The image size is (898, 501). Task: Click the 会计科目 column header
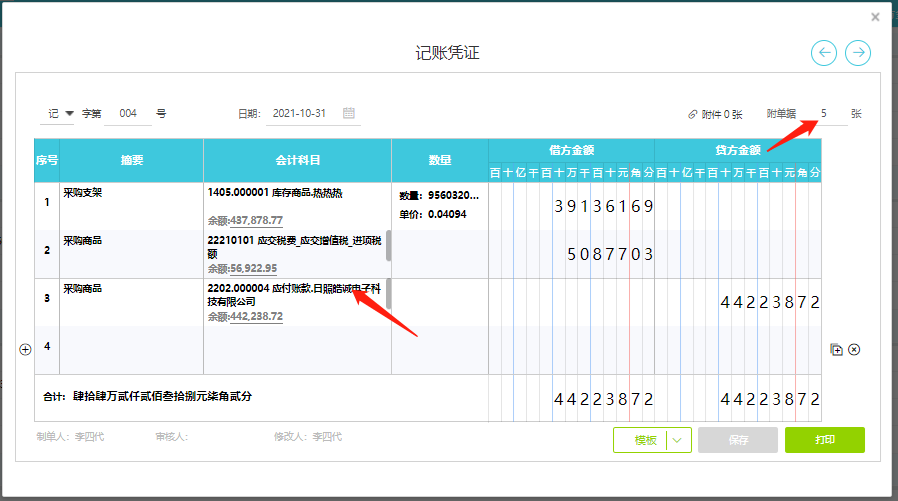point(297,160)
